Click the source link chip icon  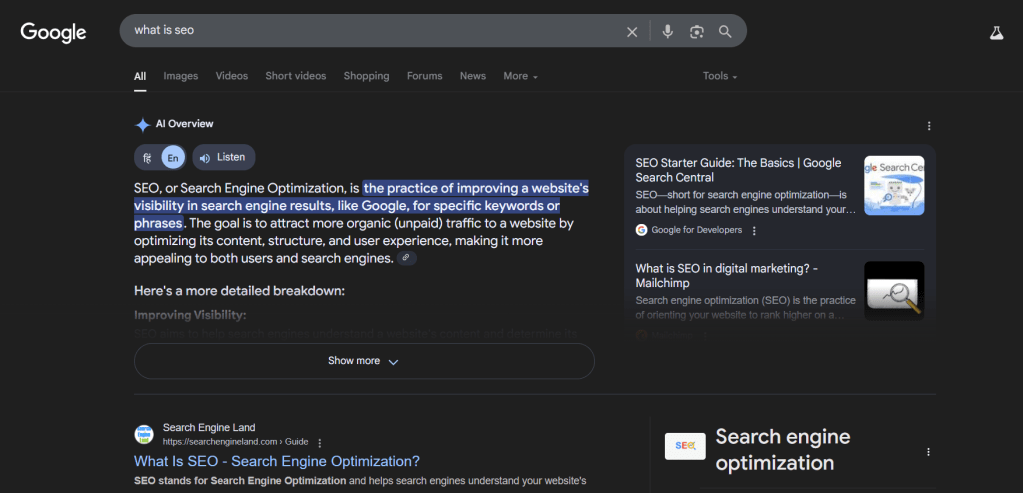(x=405, y=258)
